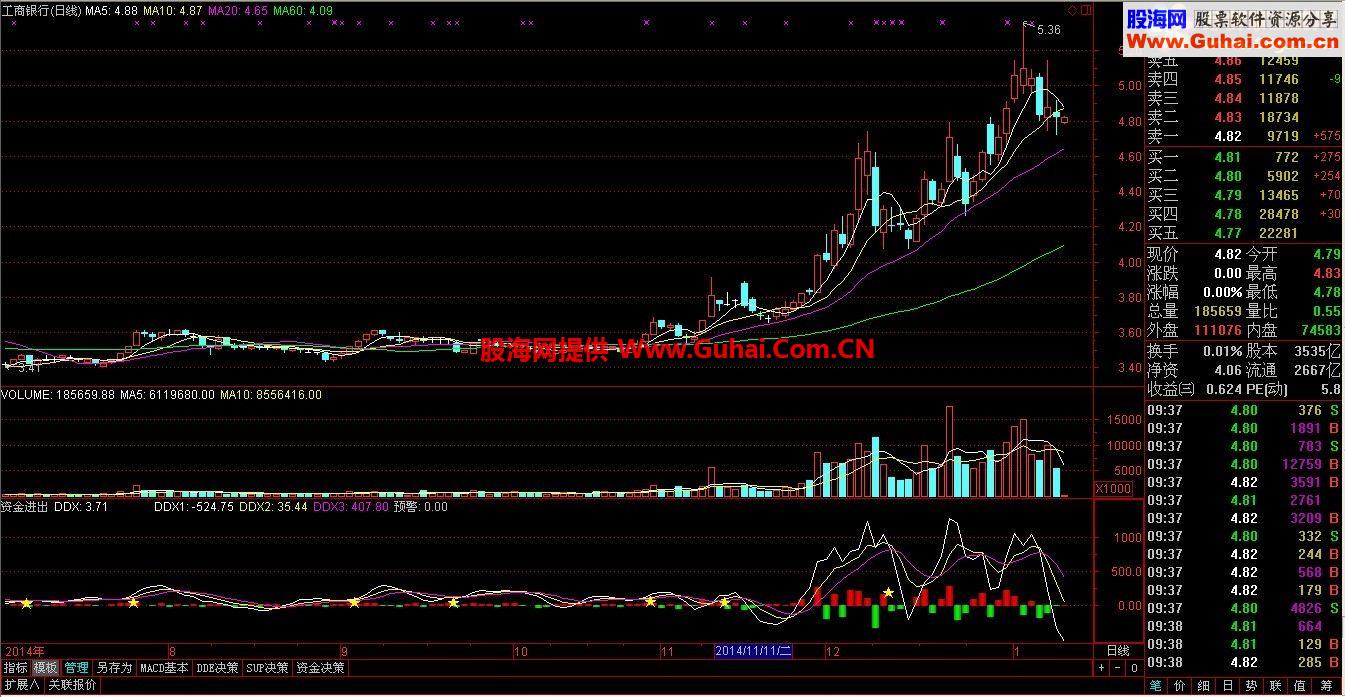Viewport: 1345px width, 697px height.
Task: Click the 工商银行(日线) chart title
Action: pyautogui.click(x=41, y=10)
